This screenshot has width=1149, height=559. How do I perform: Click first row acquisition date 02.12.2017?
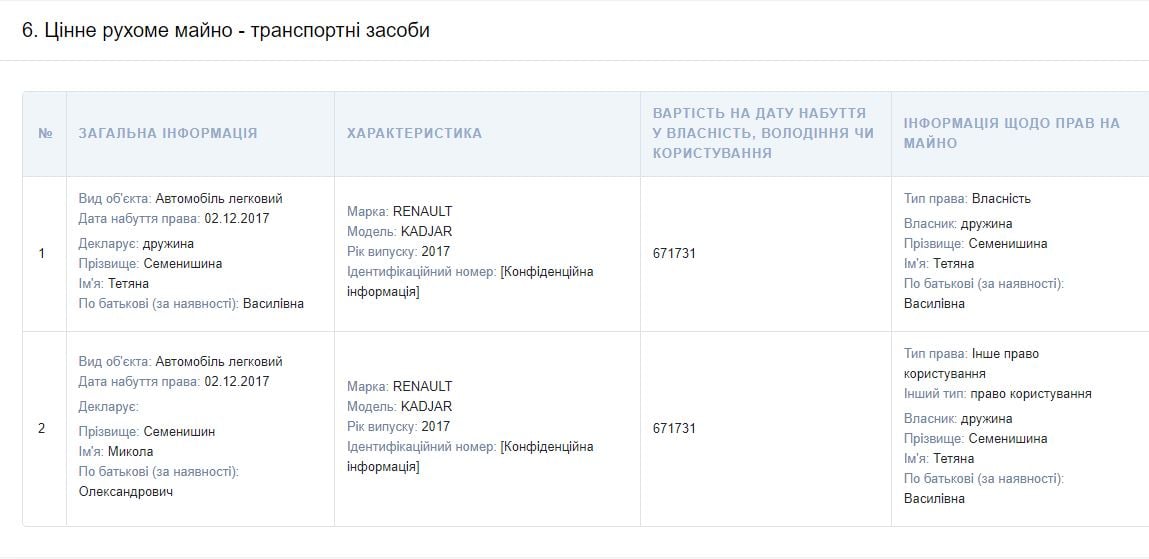pos(237,218)
